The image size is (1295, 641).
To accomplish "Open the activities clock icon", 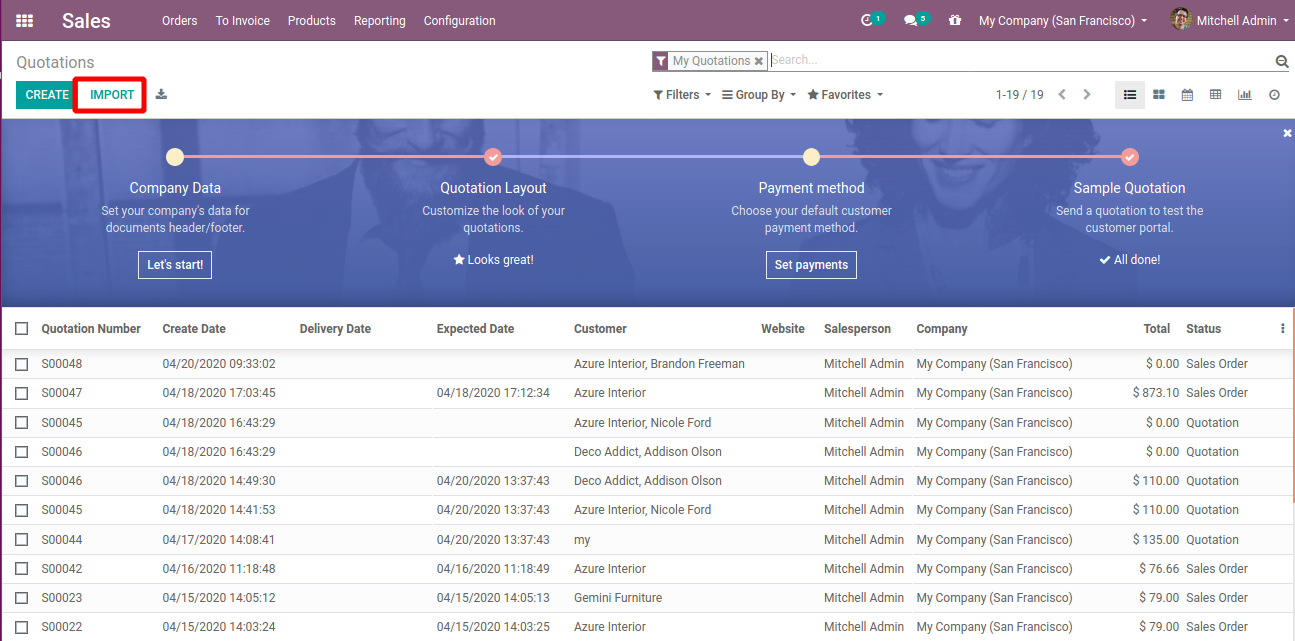I will [867, 20].
